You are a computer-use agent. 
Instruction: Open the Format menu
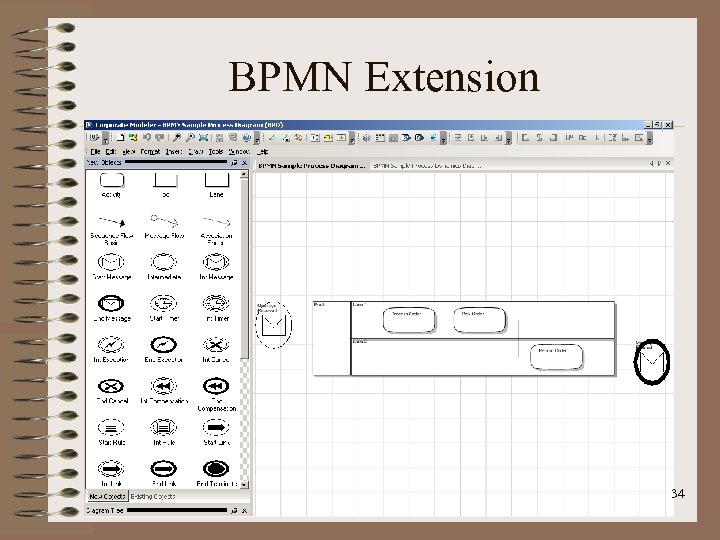pos(150,151)
